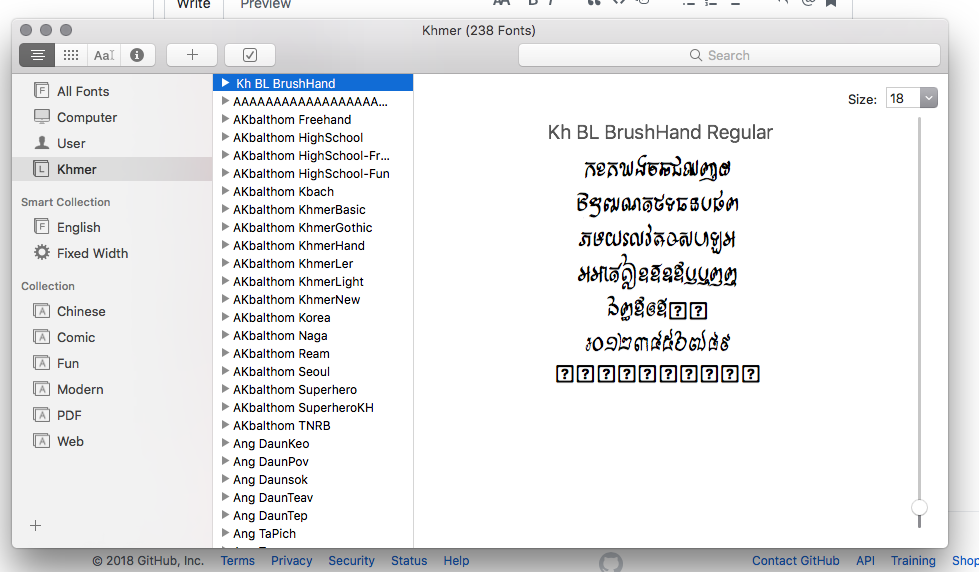Open the Size dropdown arrow
This screenshot has width=979, height=572.
coord(928,98)
